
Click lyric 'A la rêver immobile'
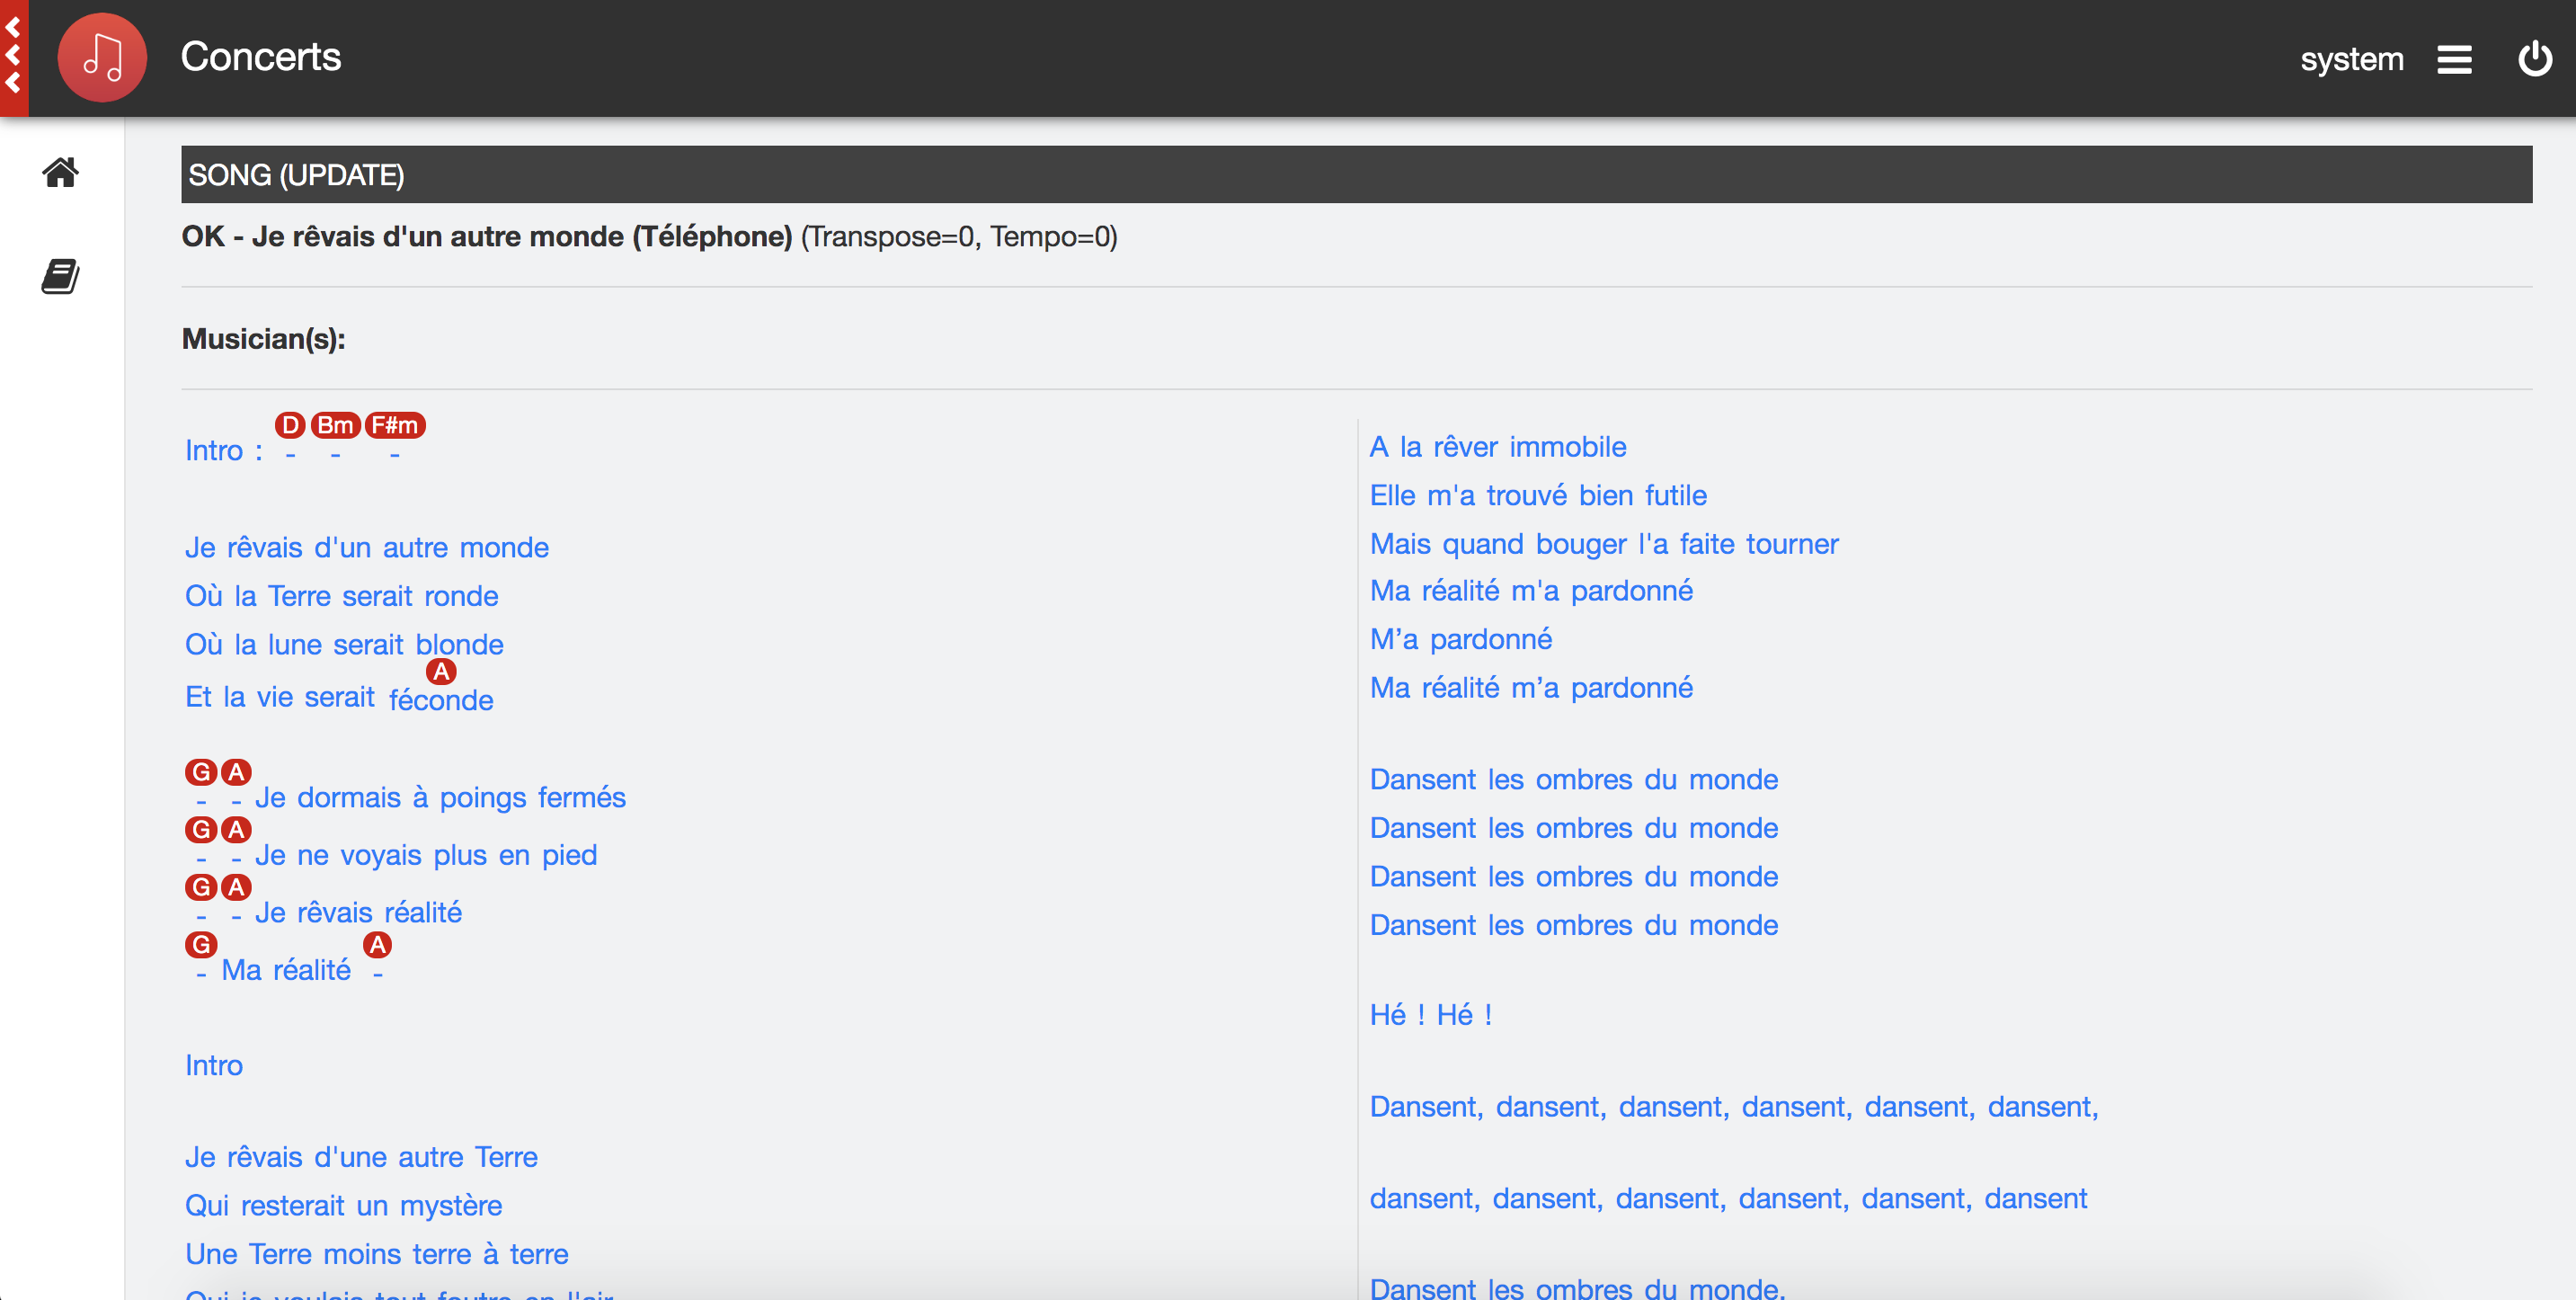[1498, 446]
